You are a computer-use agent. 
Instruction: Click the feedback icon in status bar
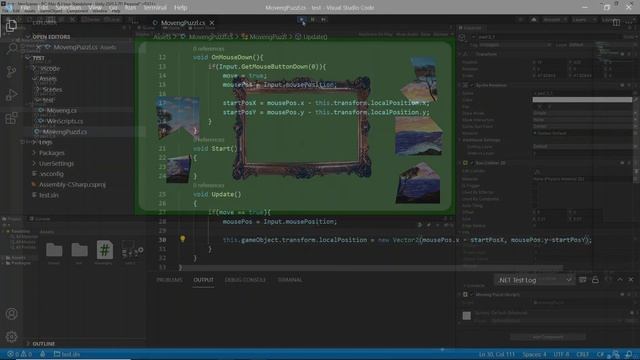click(x=616, y=354)
